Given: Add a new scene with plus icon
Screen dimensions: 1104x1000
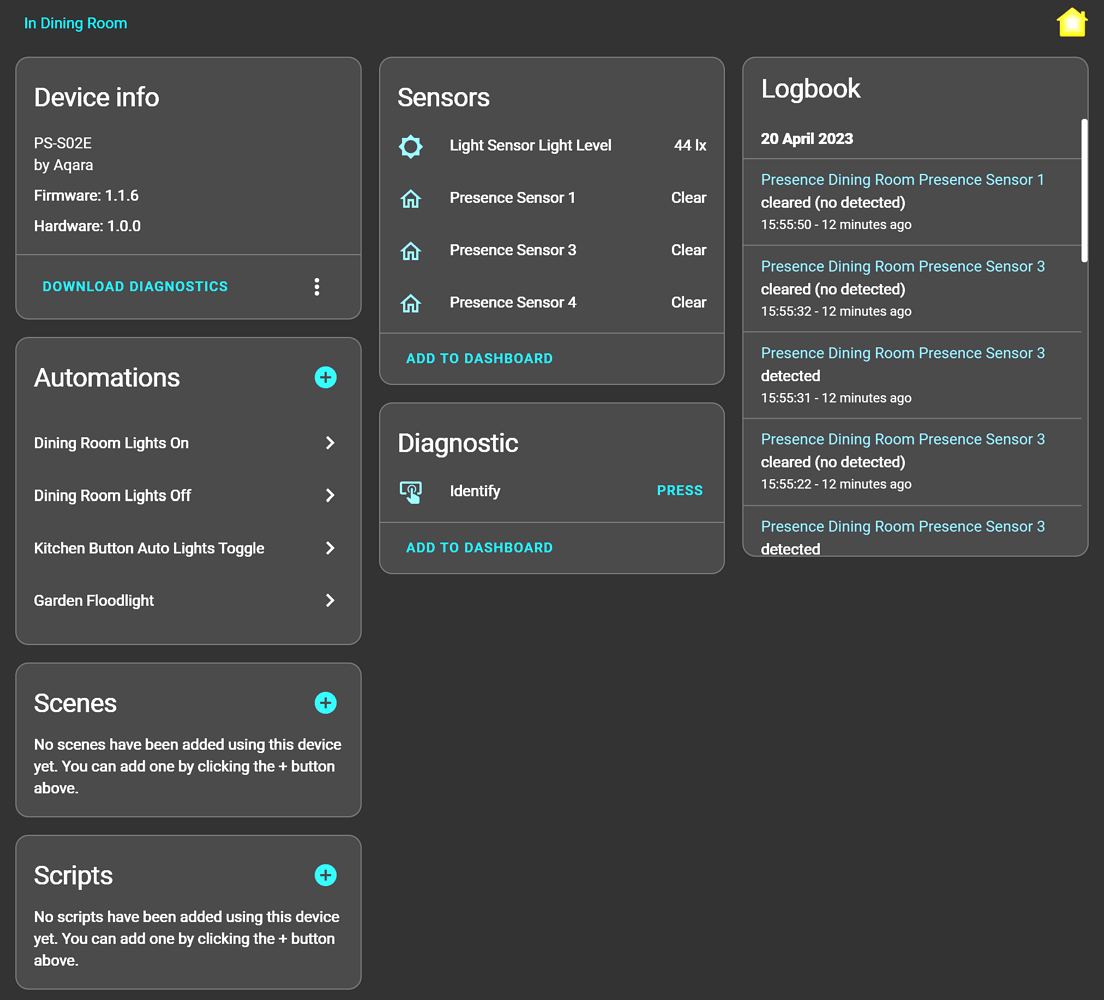Looking at the screenshot, I should tap(325, 703).
